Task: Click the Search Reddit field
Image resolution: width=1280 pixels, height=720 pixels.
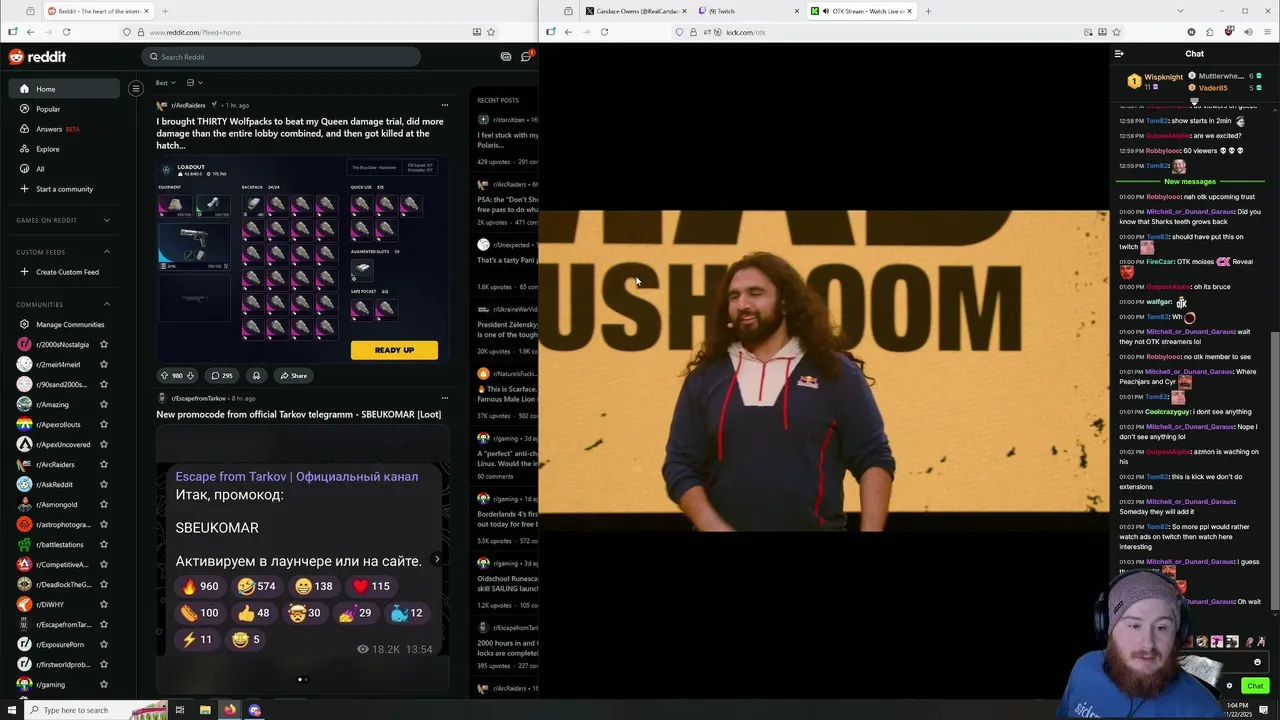Action: (280, 57)
